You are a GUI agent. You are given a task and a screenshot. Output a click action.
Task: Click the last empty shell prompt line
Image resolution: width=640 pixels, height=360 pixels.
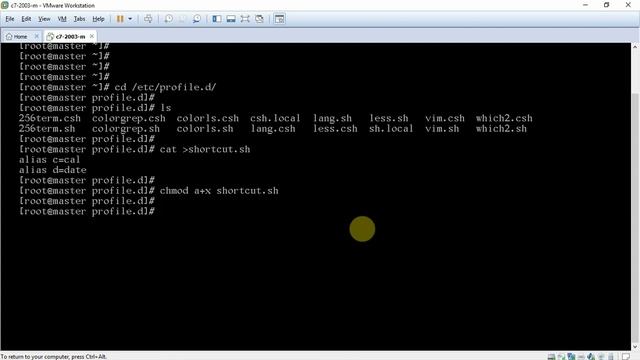pyautogui.click(x=87, y=211)
